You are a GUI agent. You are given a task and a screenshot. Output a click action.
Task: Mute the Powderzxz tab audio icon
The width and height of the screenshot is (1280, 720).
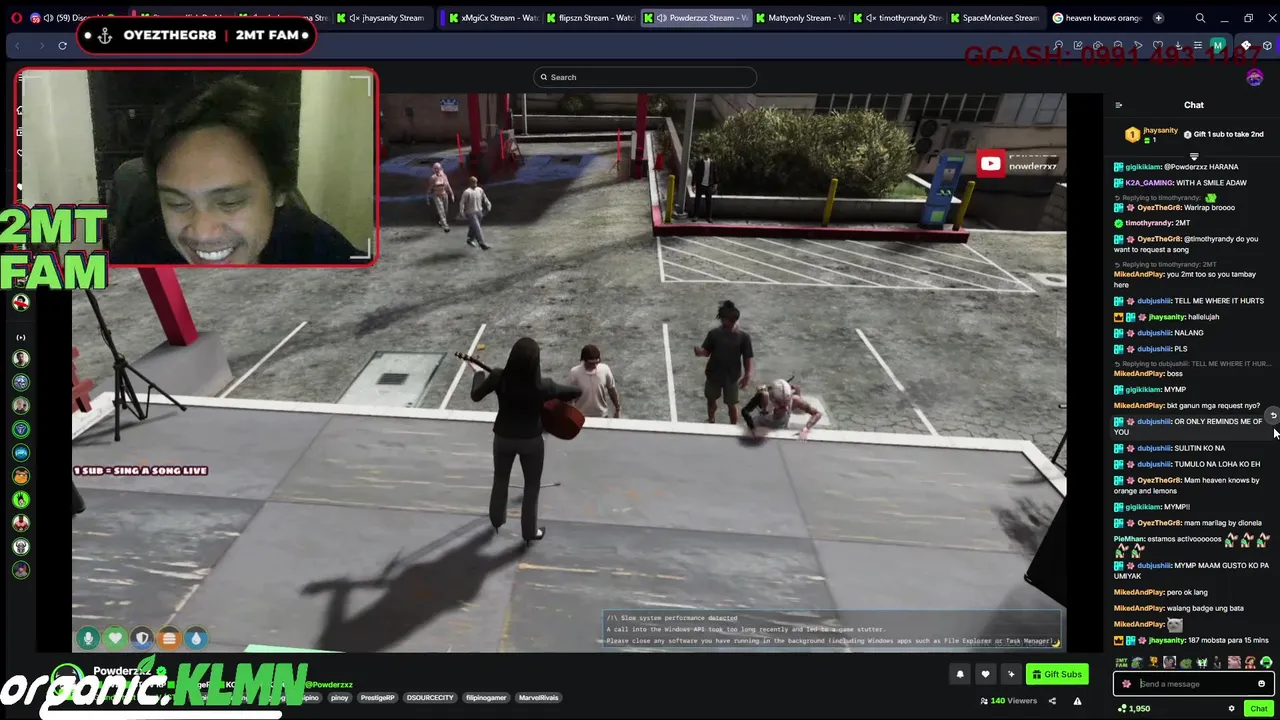point(661,18)
